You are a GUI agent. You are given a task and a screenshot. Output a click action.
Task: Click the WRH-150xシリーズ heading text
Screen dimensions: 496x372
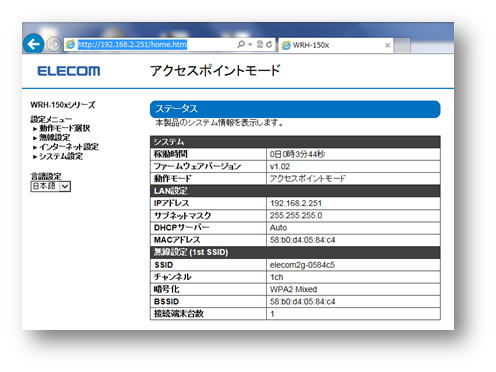(63, 105)
